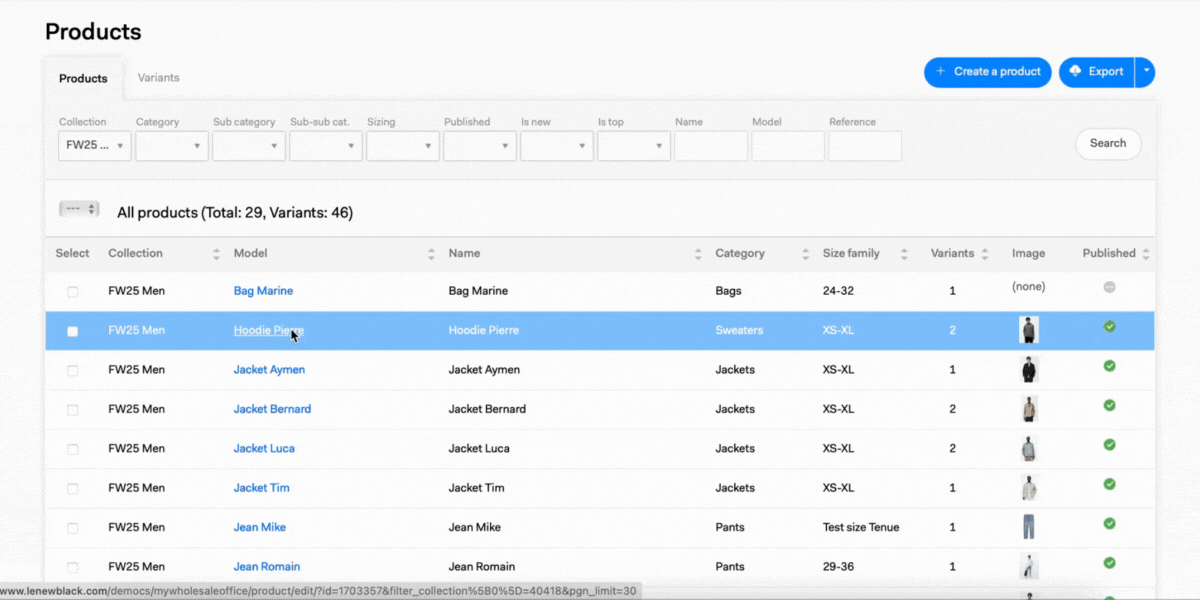The image size is (1200, 600).
Task: Click the Published check icon for Jean Romain
Action: (x=1109, y=563)
